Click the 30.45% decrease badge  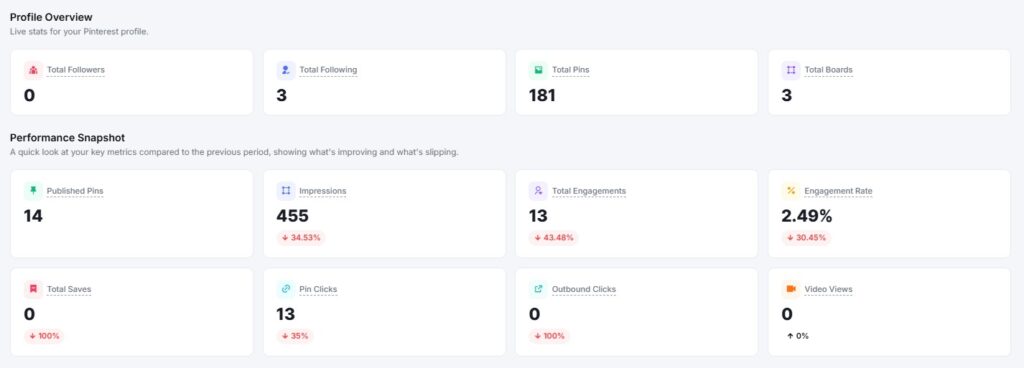pyautogui.click(x=807, y=238)
